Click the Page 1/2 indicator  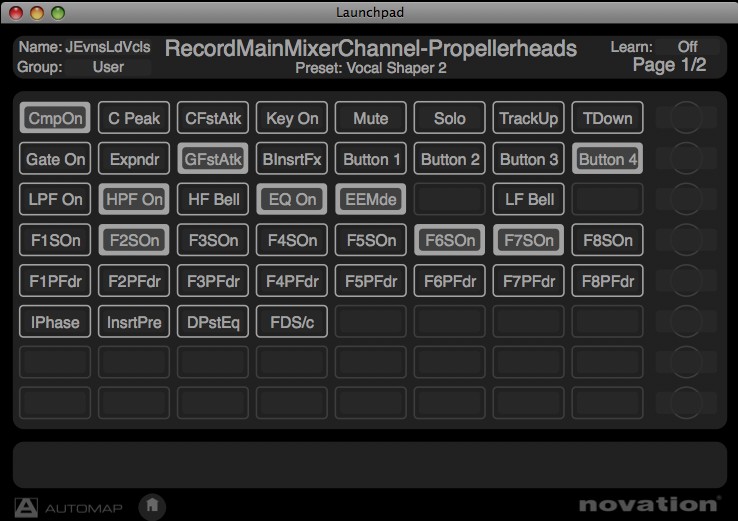[669, 64]
